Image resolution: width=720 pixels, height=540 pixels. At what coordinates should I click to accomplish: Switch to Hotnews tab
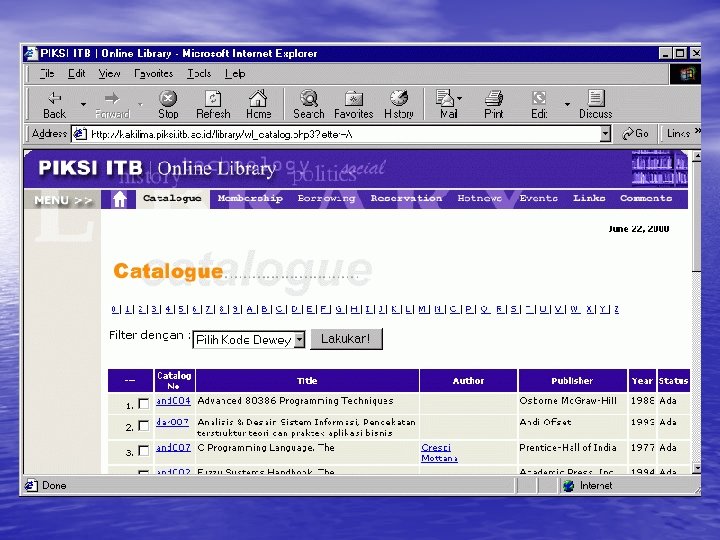479,198
